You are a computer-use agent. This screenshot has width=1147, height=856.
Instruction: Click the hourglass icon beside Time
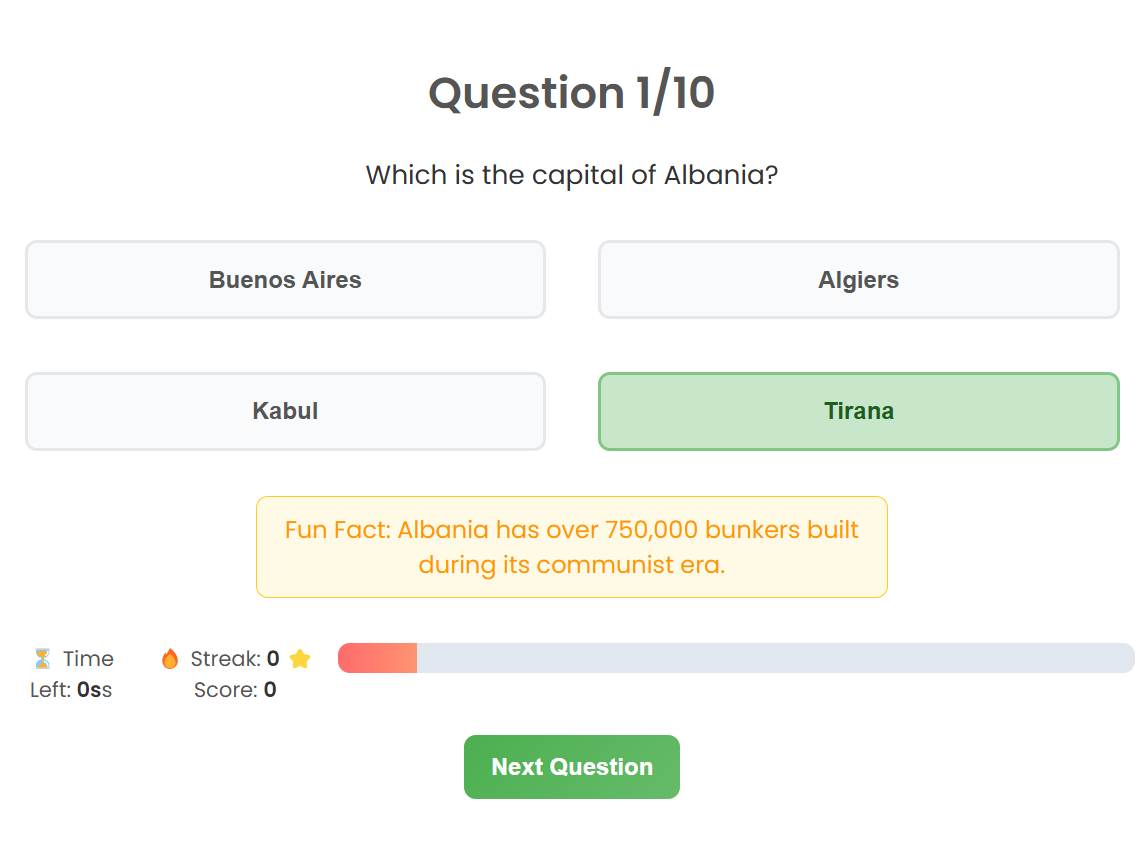[x=42, y=658]
